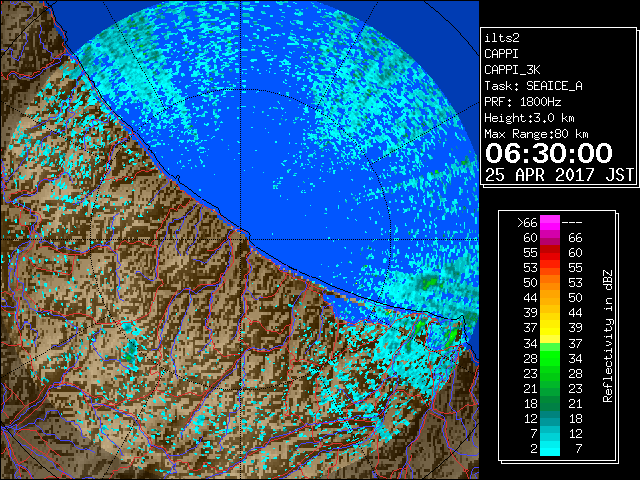Click the 'CAPPI_3K' product text
Image resolution: width=640 pixels, height=480 pixels.
click(512, 70)
